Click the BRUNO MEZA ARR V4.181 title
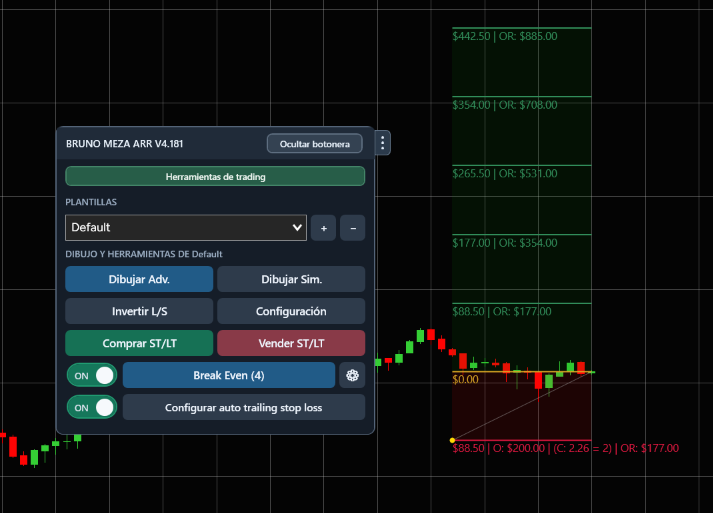The height and width of the screenshot is (513, 713). click(x=125, y=144)
